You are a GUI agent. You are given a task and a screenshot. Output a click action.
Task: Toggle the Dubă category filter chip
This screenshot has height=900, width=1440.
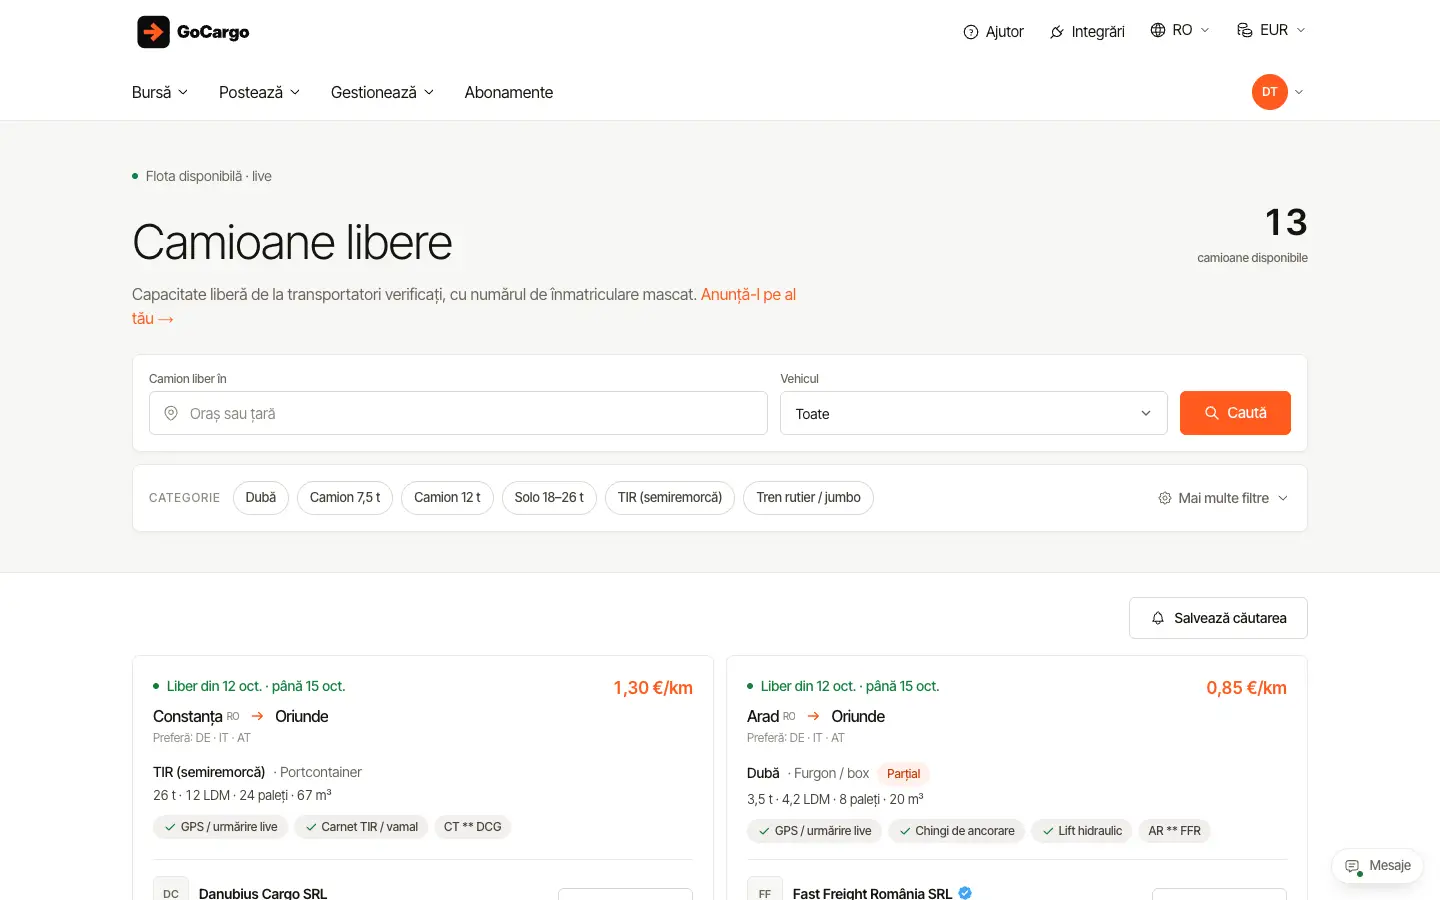pos(261,498)
